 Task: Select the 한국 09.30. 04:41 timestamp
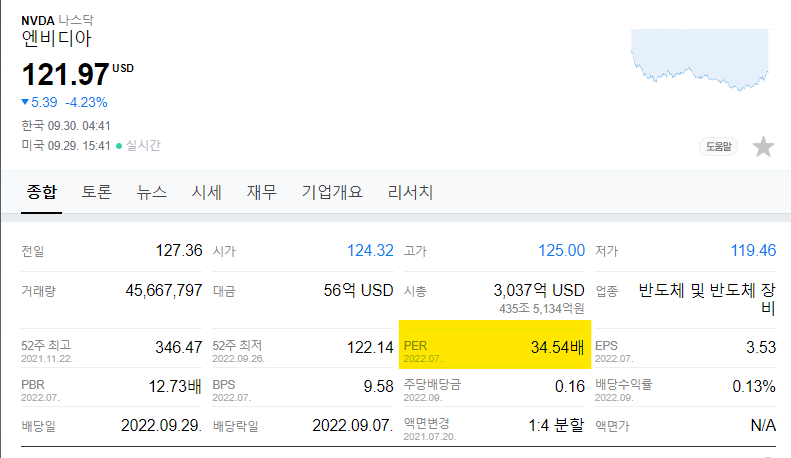coord(66,125)
